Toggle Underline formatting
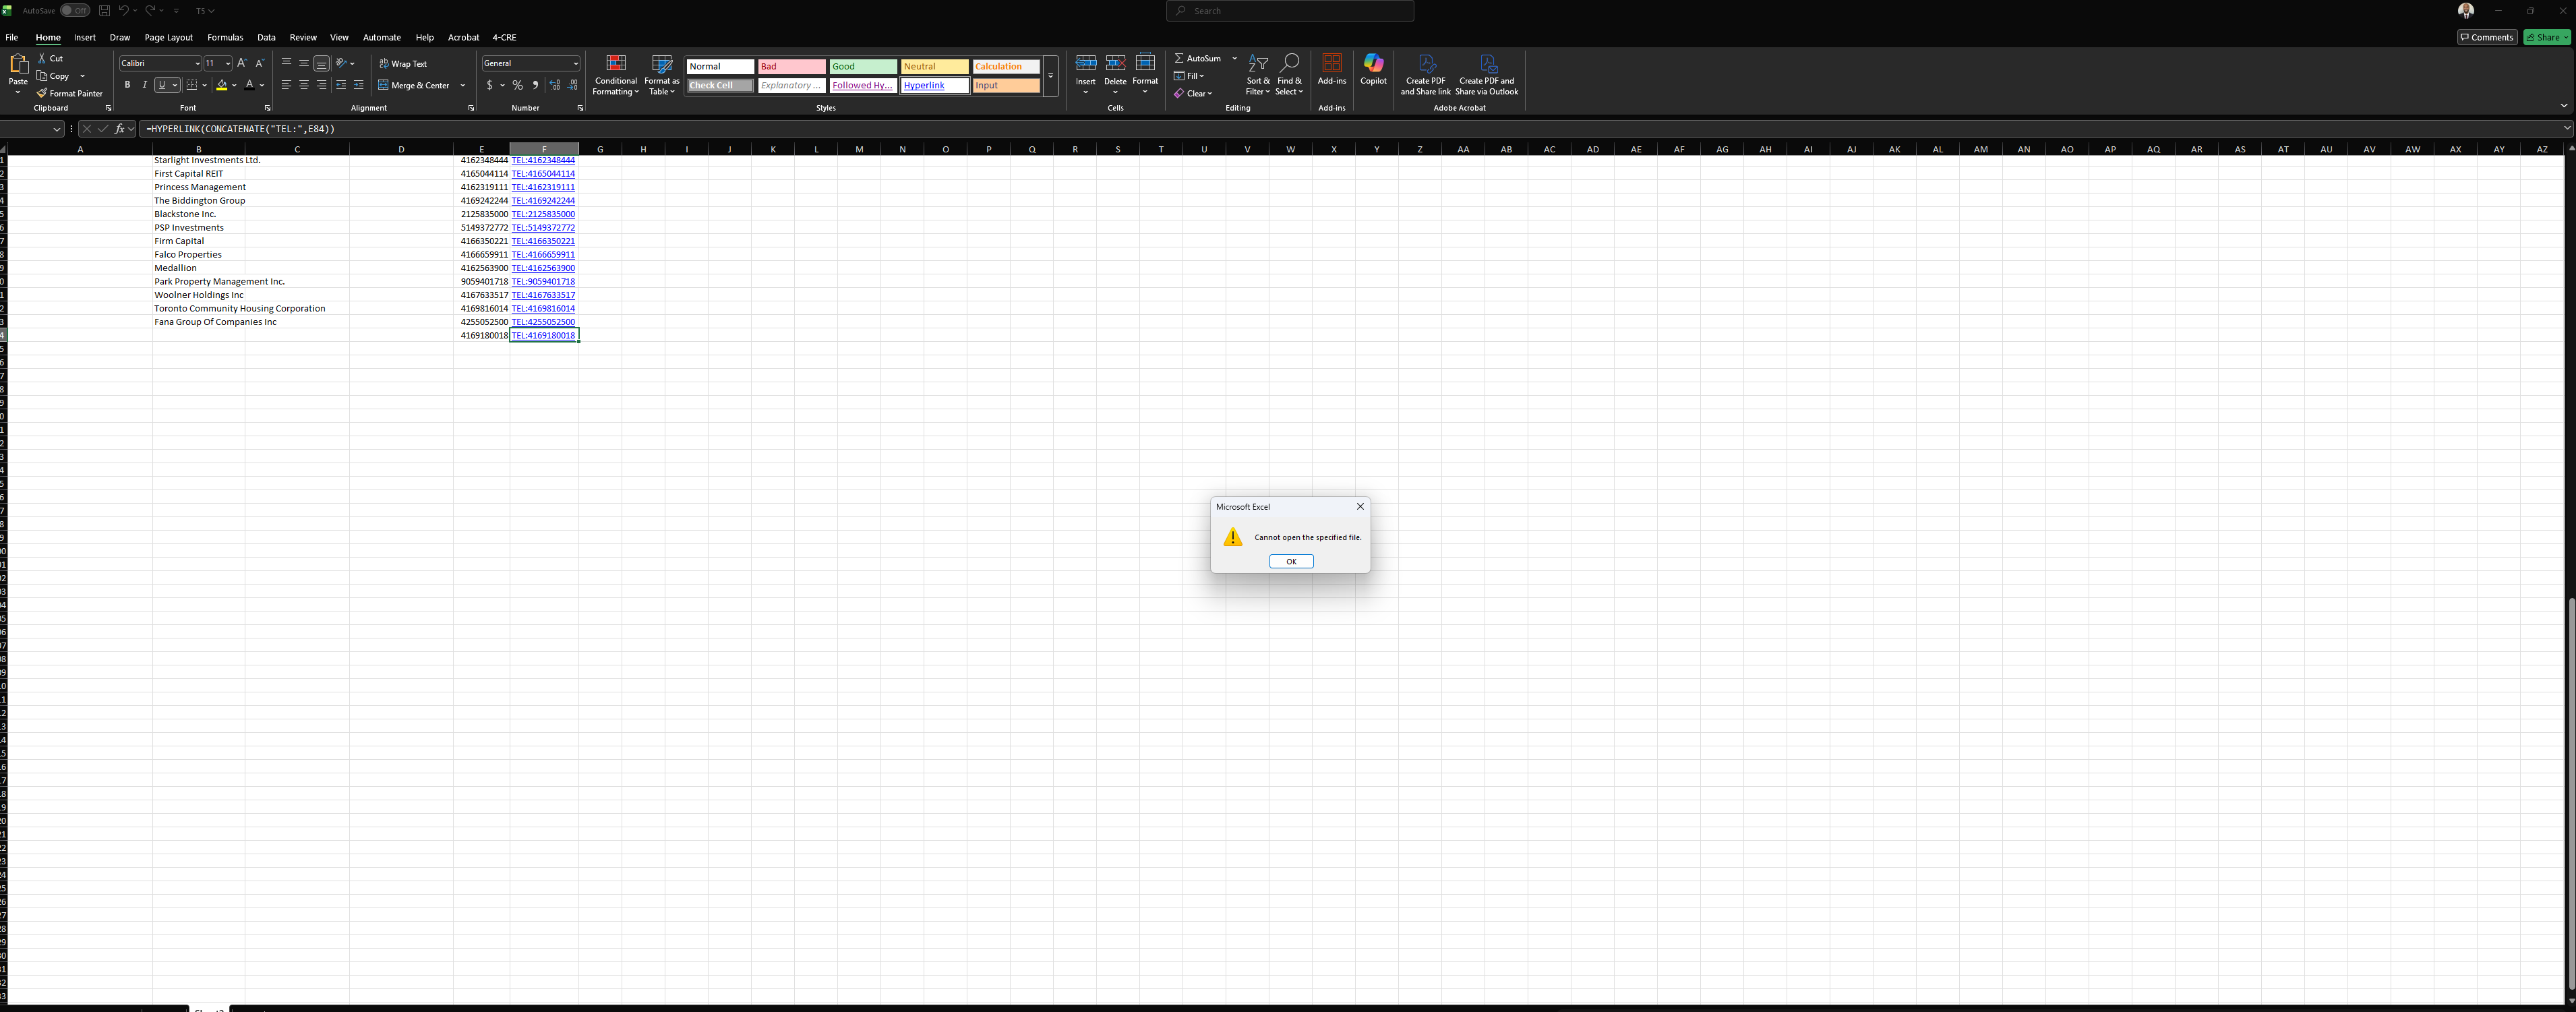Image resolution: width=2576 pixels, height=1012 pixels. 162,85
